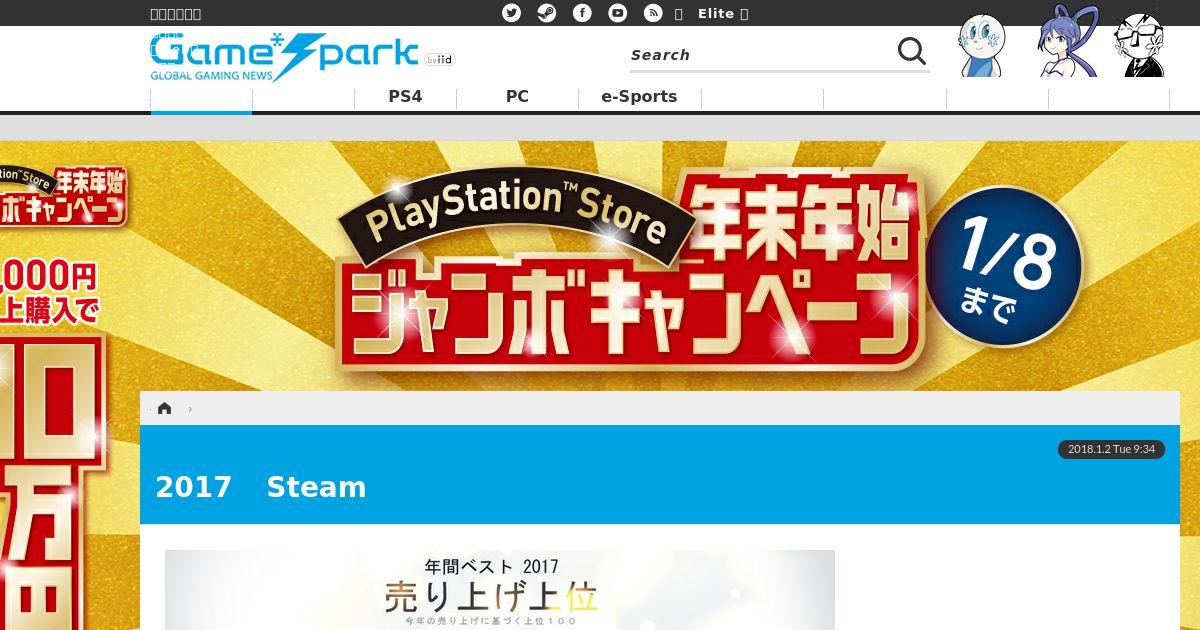This screenshot has width=1200, height=630.
Task: Click the blue-haired girl mascot character
Action: click(x=1066, y=42)
